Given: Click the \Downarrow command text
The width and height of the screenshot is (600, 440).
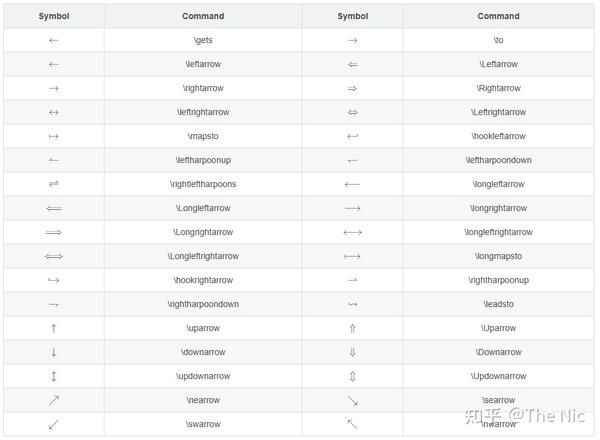Looking at the screenshot, I should coord(498,352).
